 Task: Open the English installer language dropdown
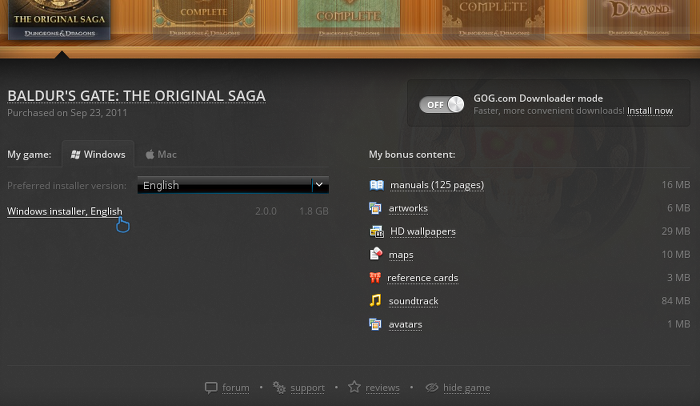(233, 185)
